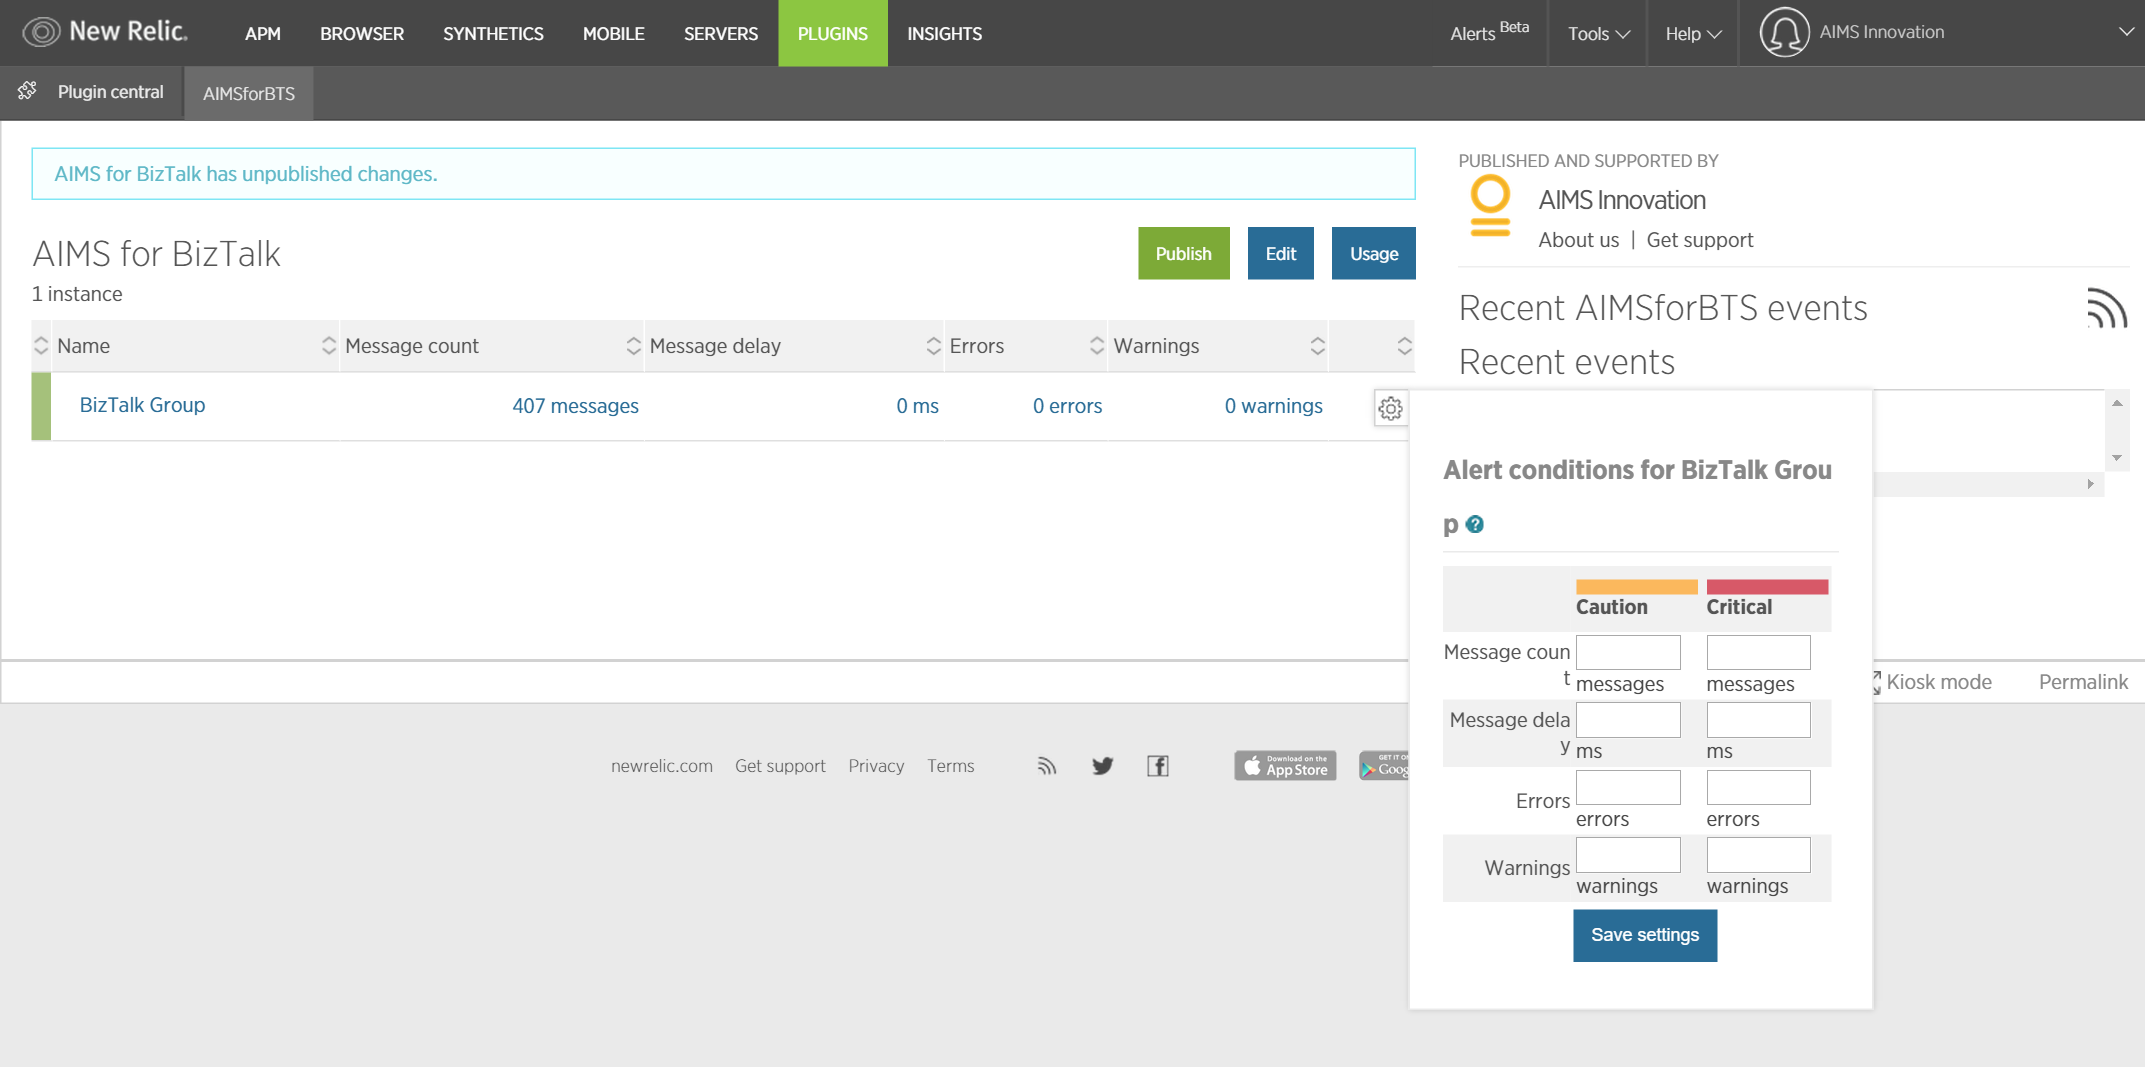Screen dimensions: 2145x1067
Task: Click the sort arrows of the last column
Action: point(1404,346)
